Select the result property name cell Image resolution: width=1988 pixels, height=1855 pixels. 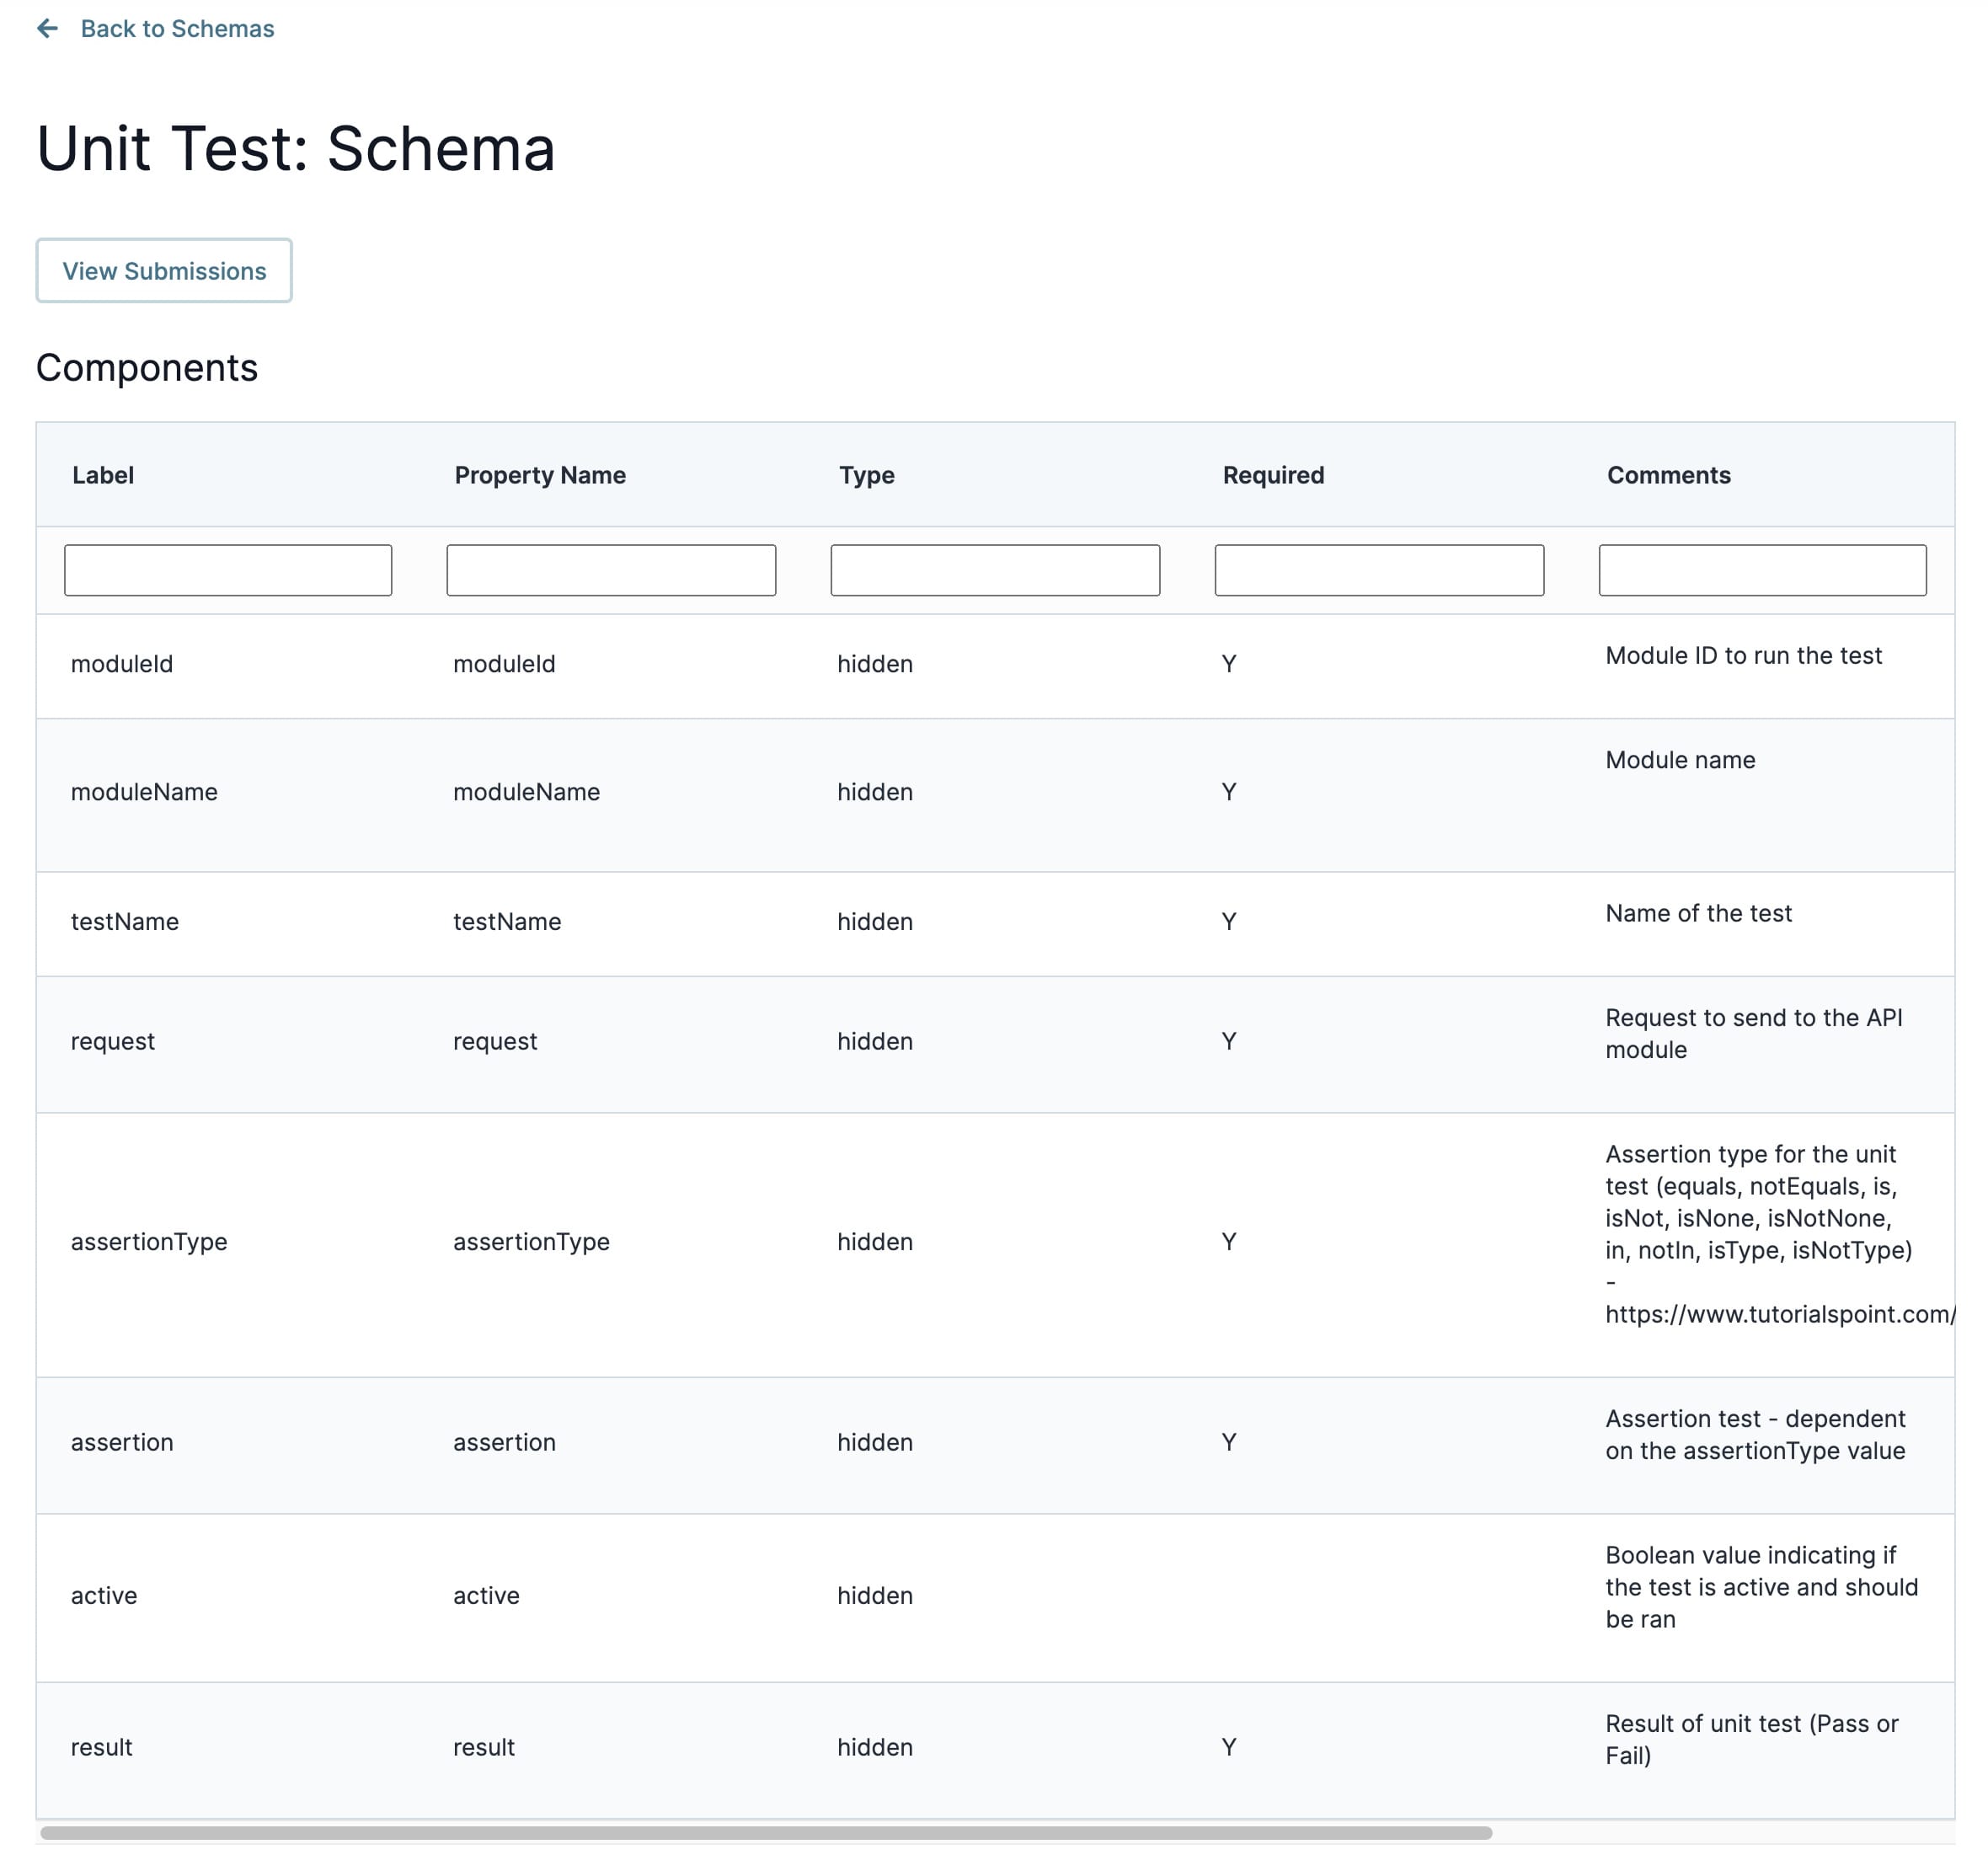[x=484, y=1749]
